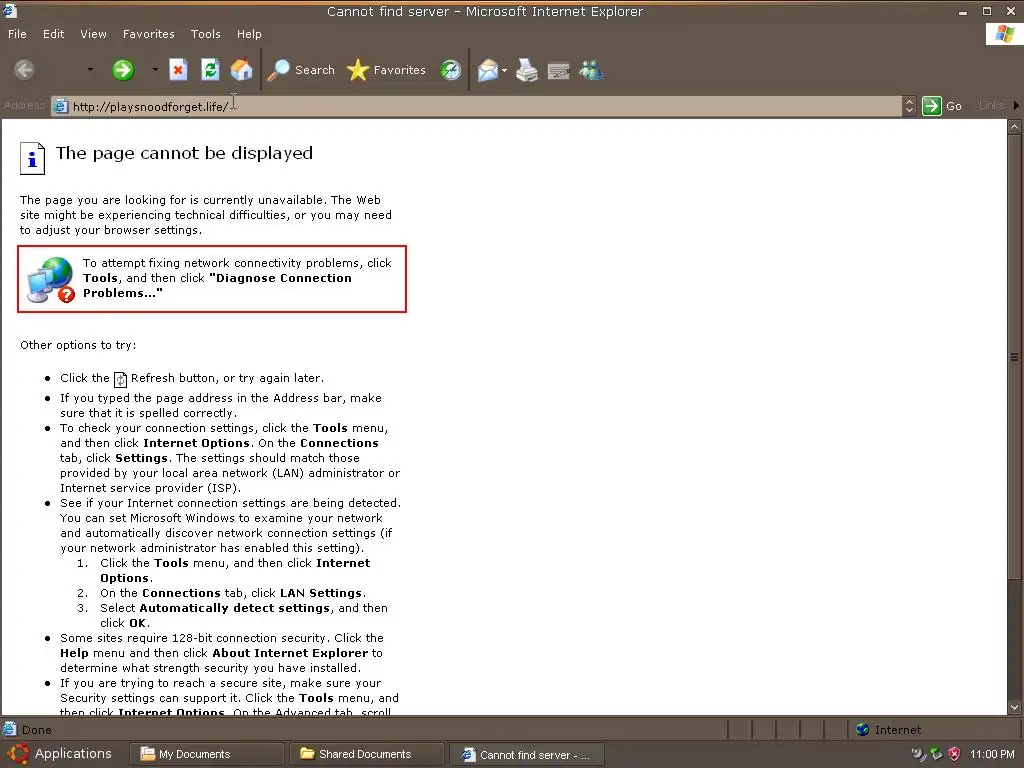Click the Print icon
The image size is (1024, 768).
click(526, 70)
